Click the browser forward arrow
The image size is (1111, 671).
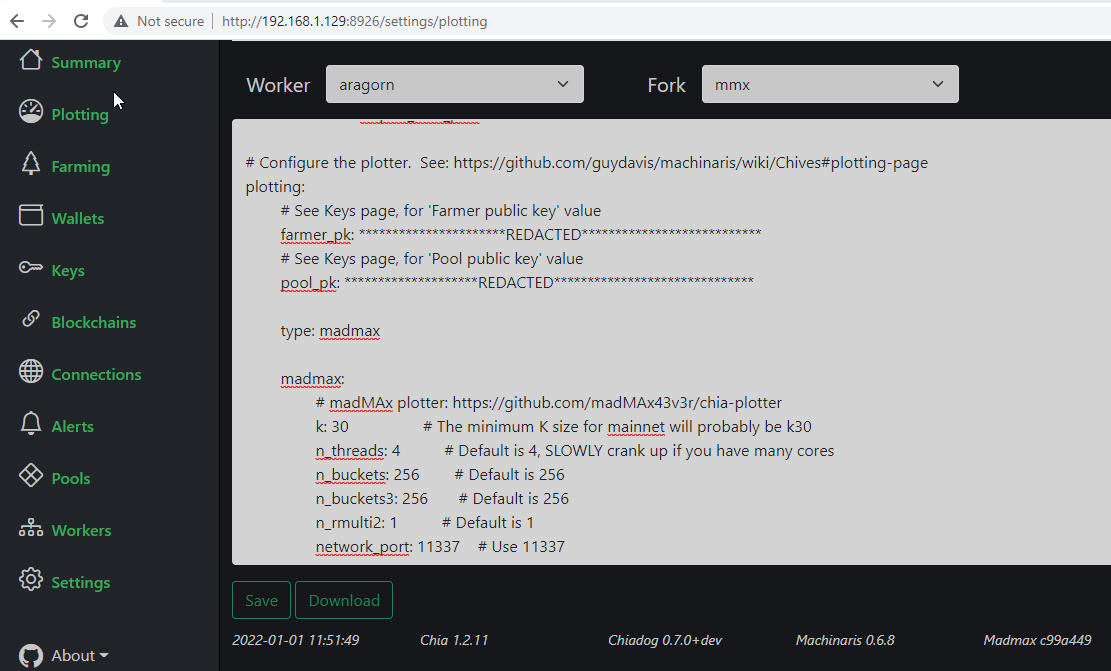point(49,21)
